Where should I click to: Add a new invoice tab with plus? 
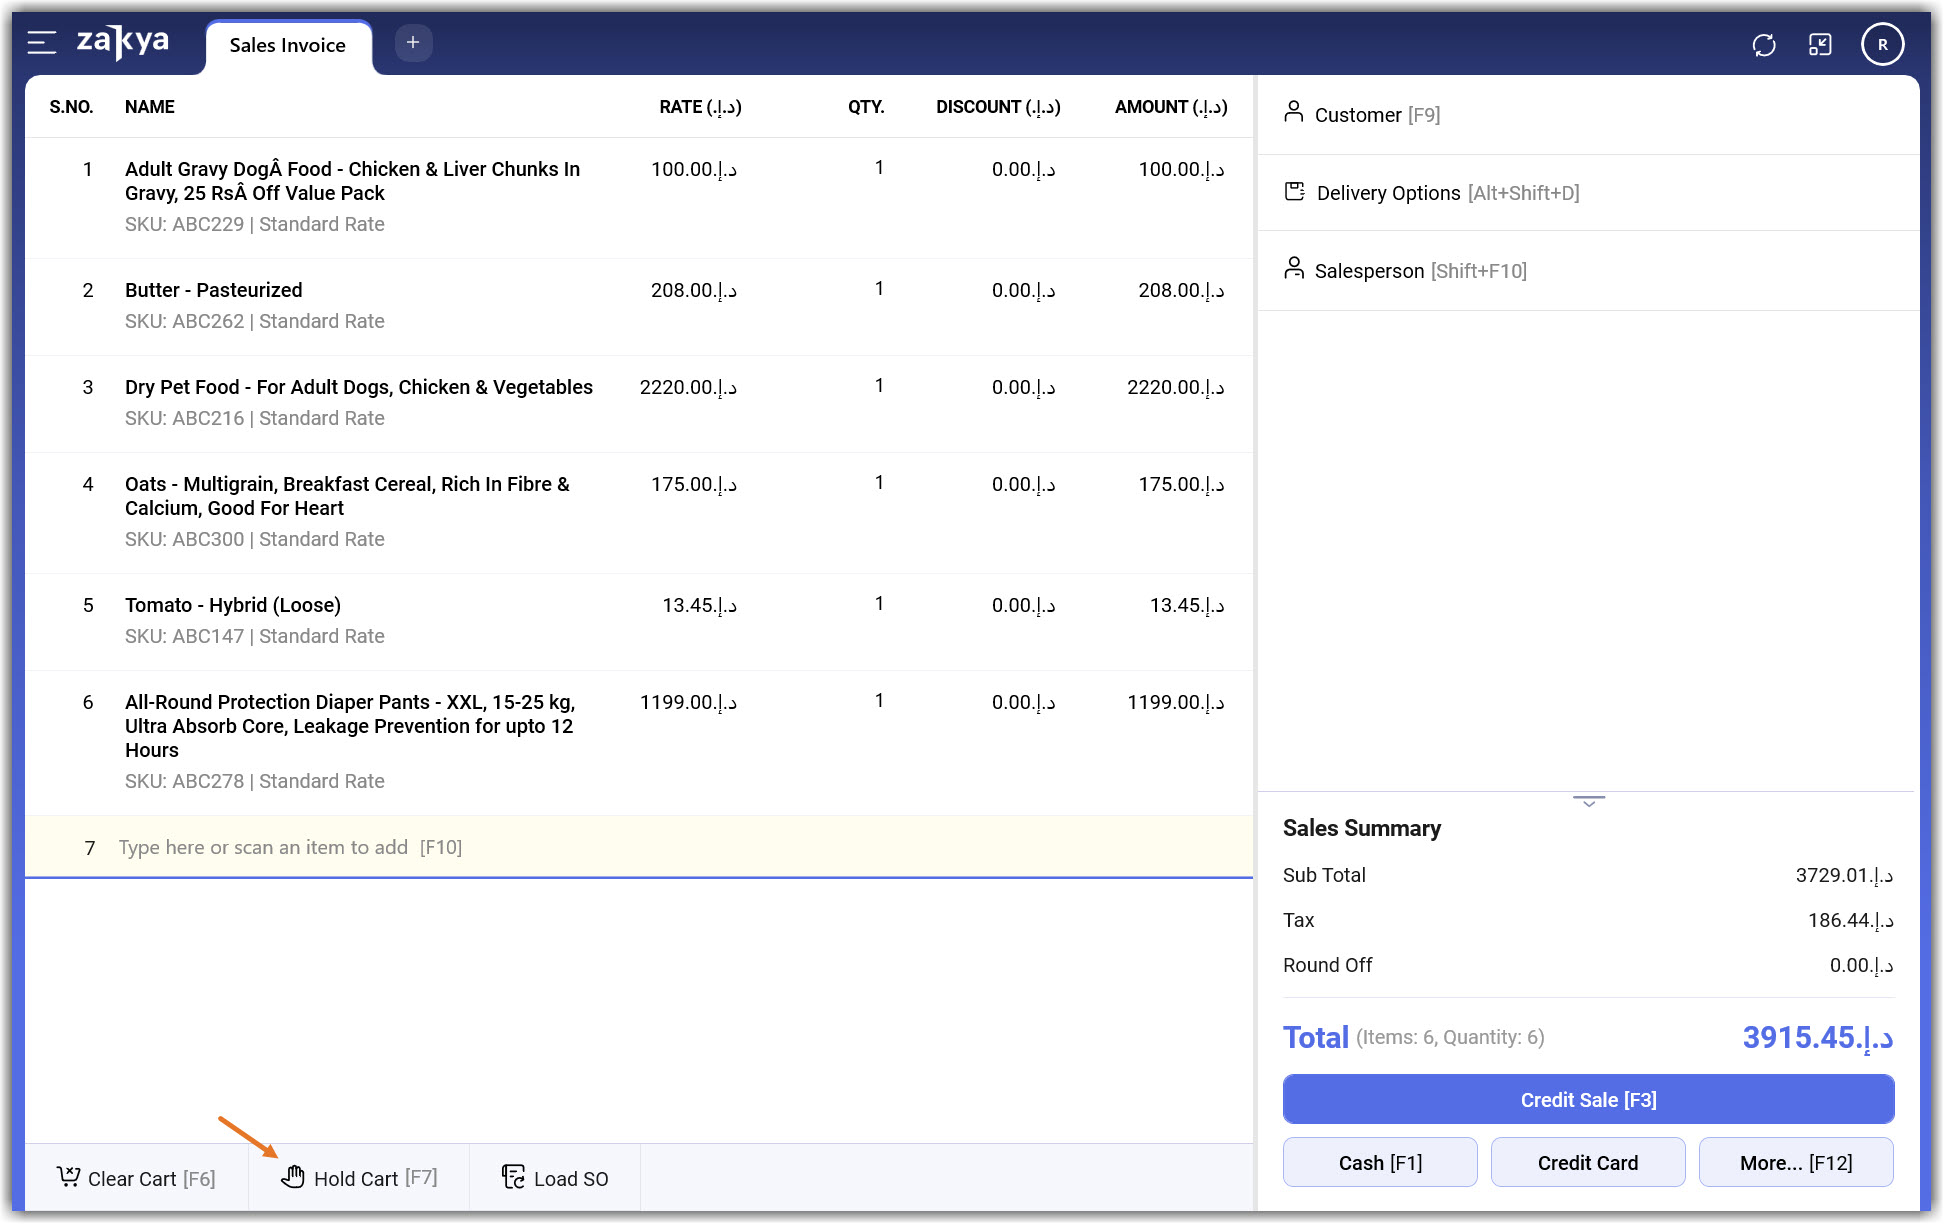tap(413, 43)
